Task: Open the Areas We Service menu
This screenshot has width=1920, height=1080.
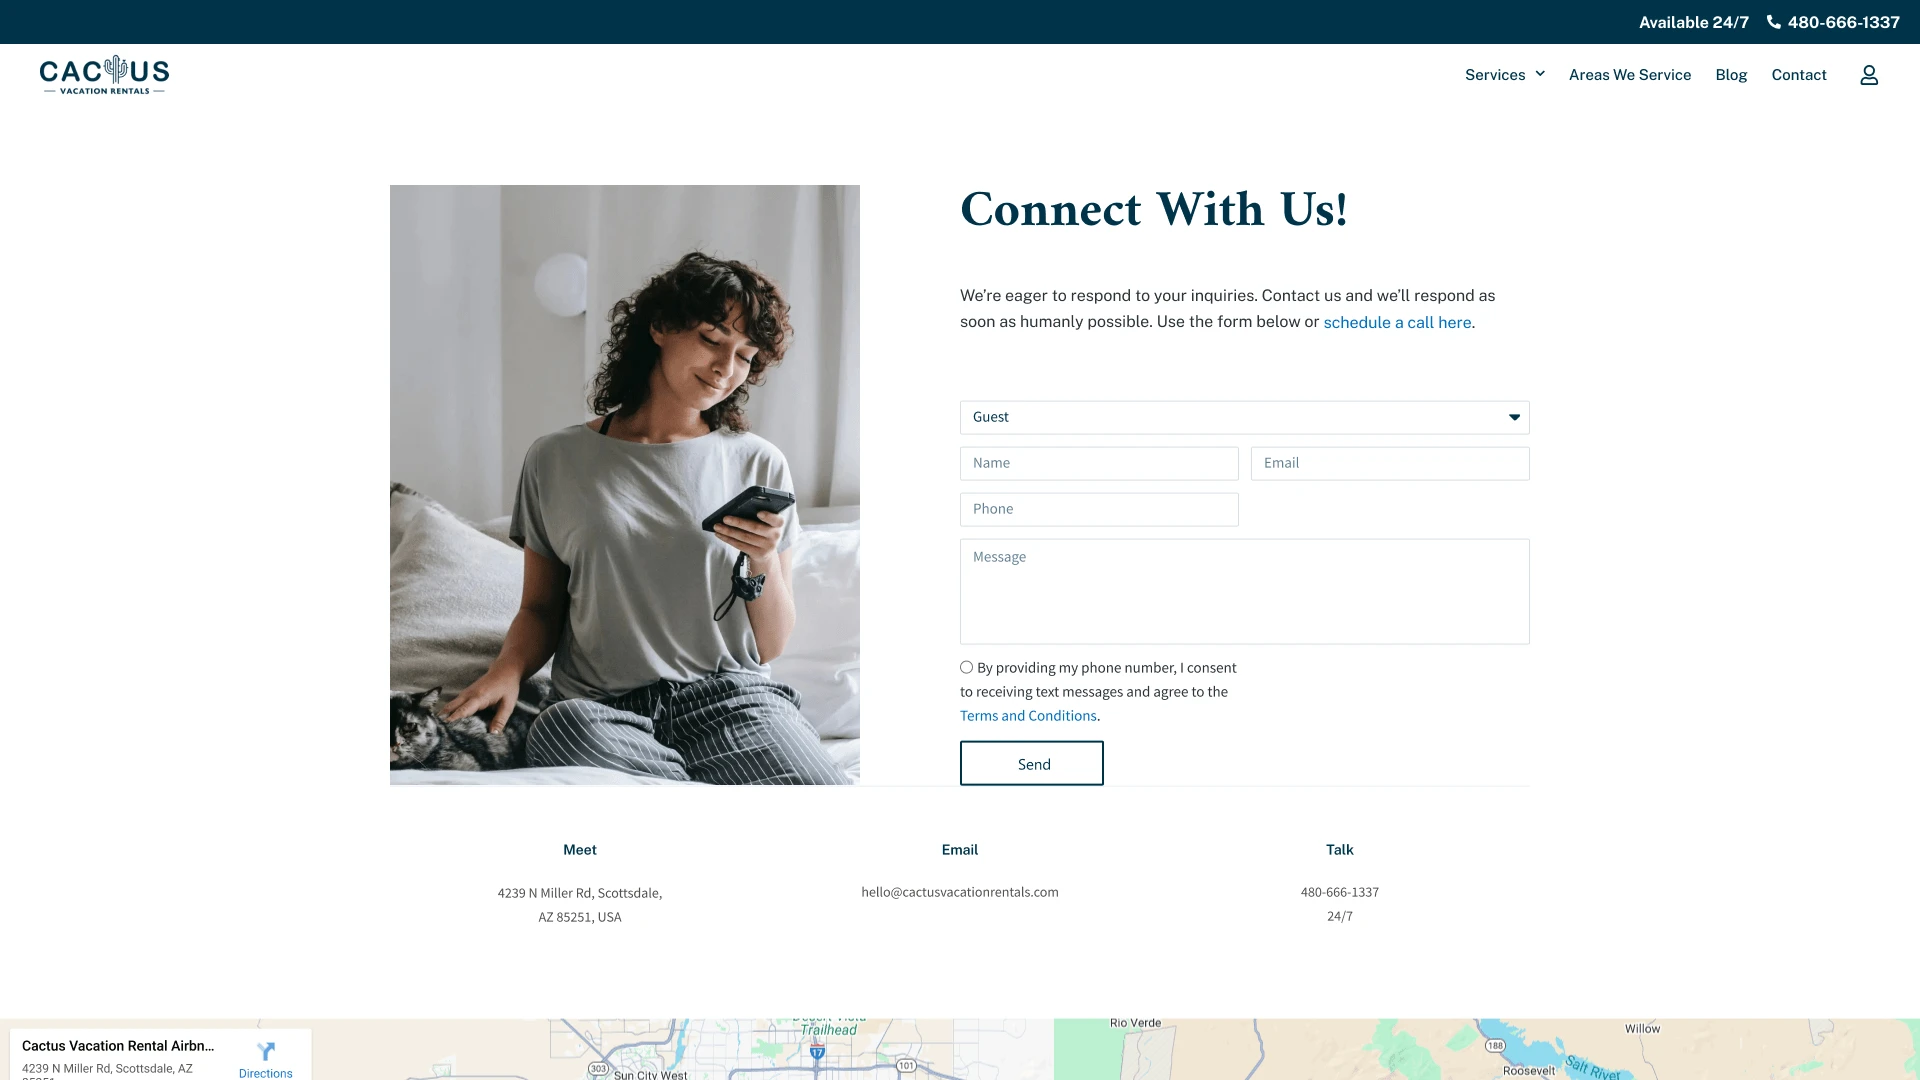Action: [1629, 74]
